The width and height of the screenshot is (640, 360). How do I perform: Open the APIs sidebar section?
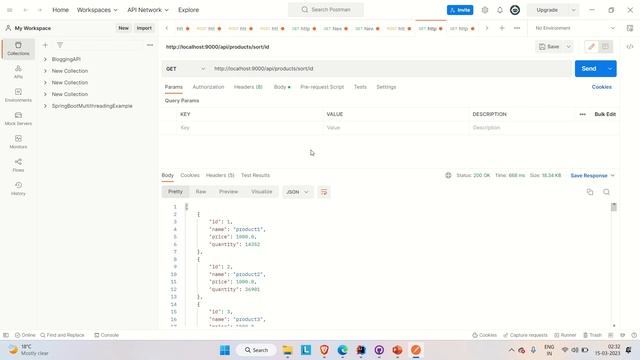click(x=18, y=71)
